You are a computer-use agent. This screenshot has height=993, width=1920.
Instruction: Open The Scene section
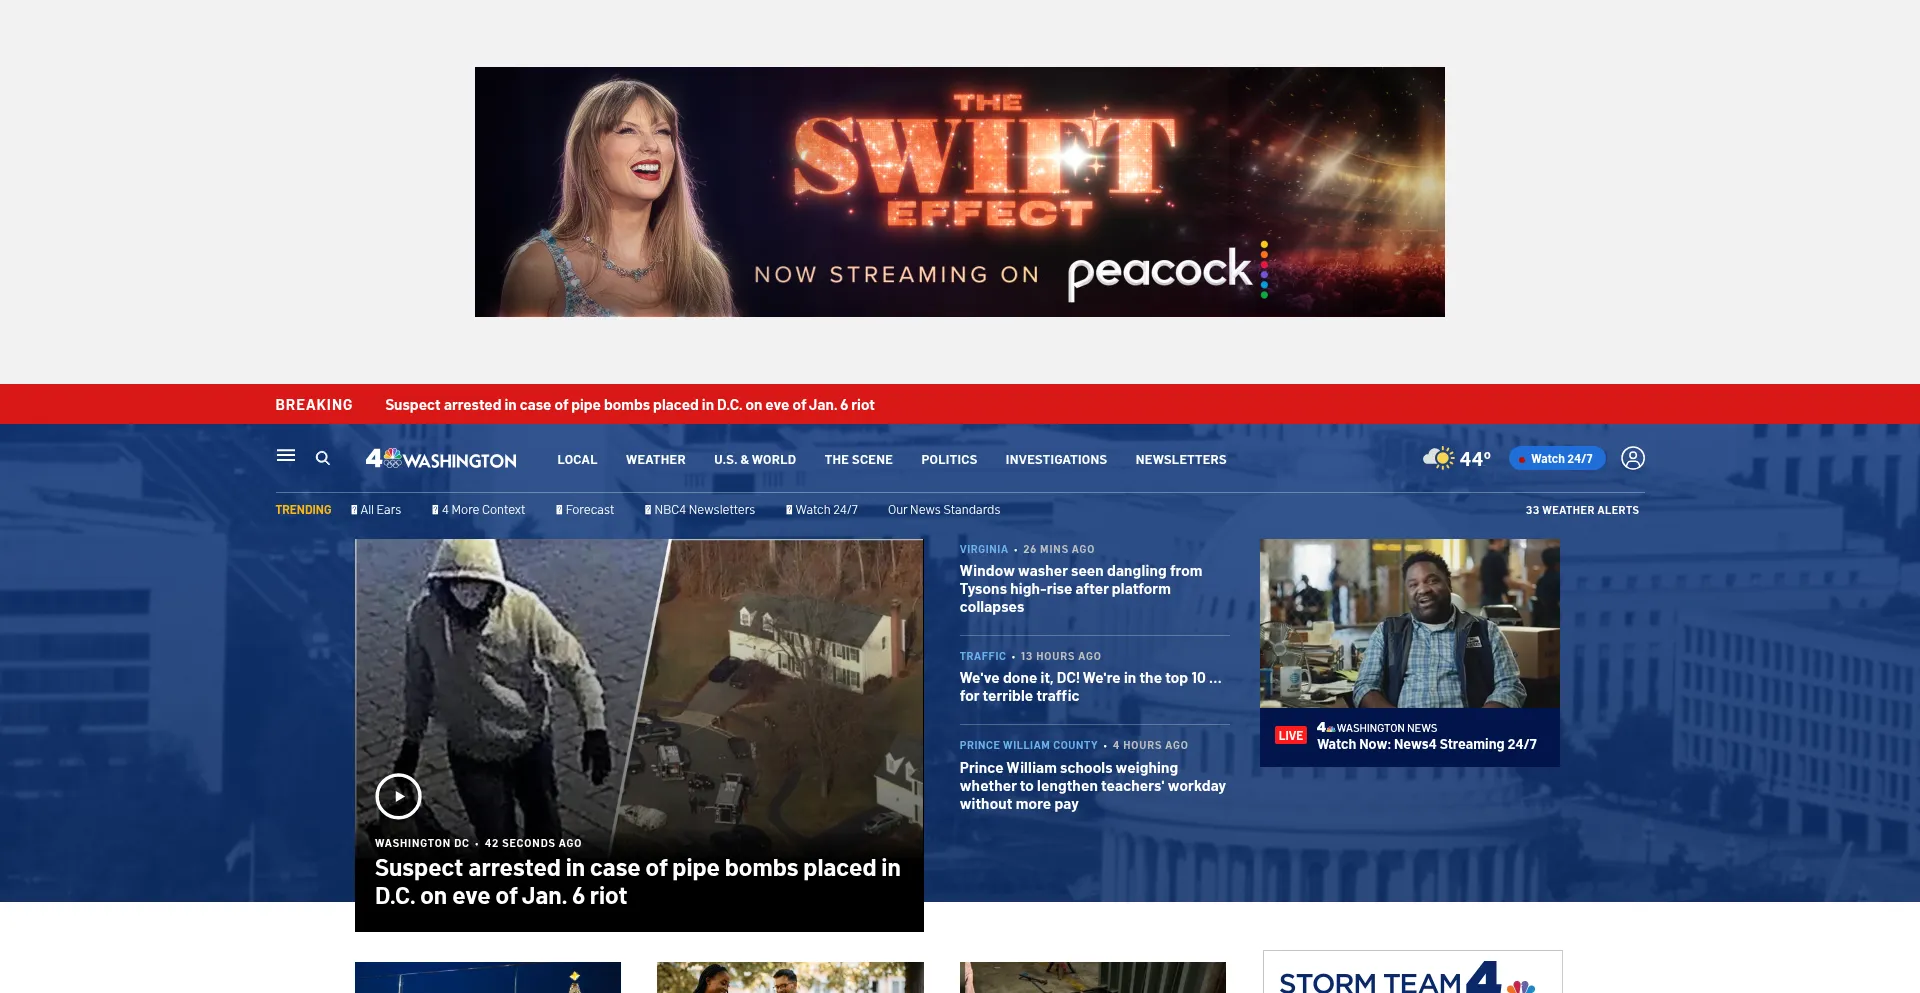coord(858,460)
